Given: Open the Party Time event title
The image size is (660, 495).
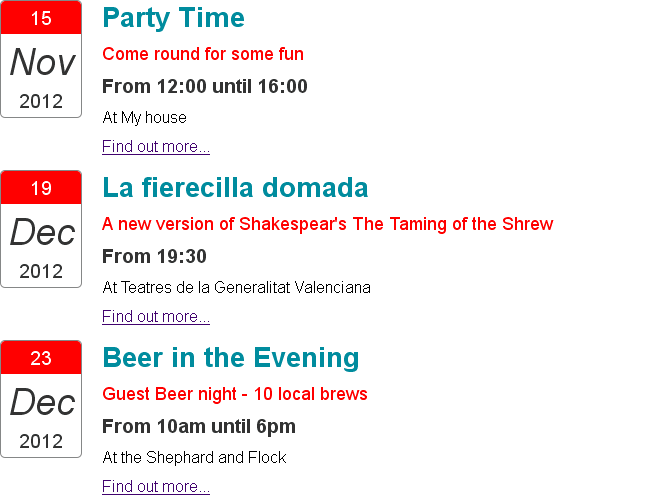Looking at the screenshot, I should tap(173, 18).
